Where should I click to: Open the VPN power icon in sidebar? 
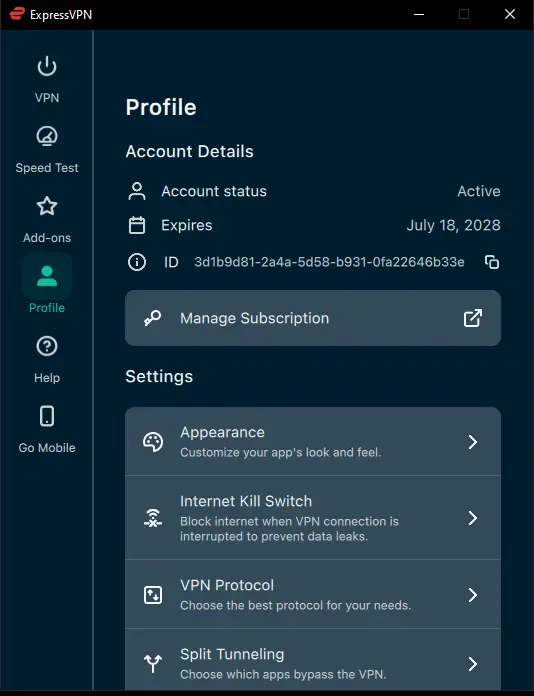47,67
